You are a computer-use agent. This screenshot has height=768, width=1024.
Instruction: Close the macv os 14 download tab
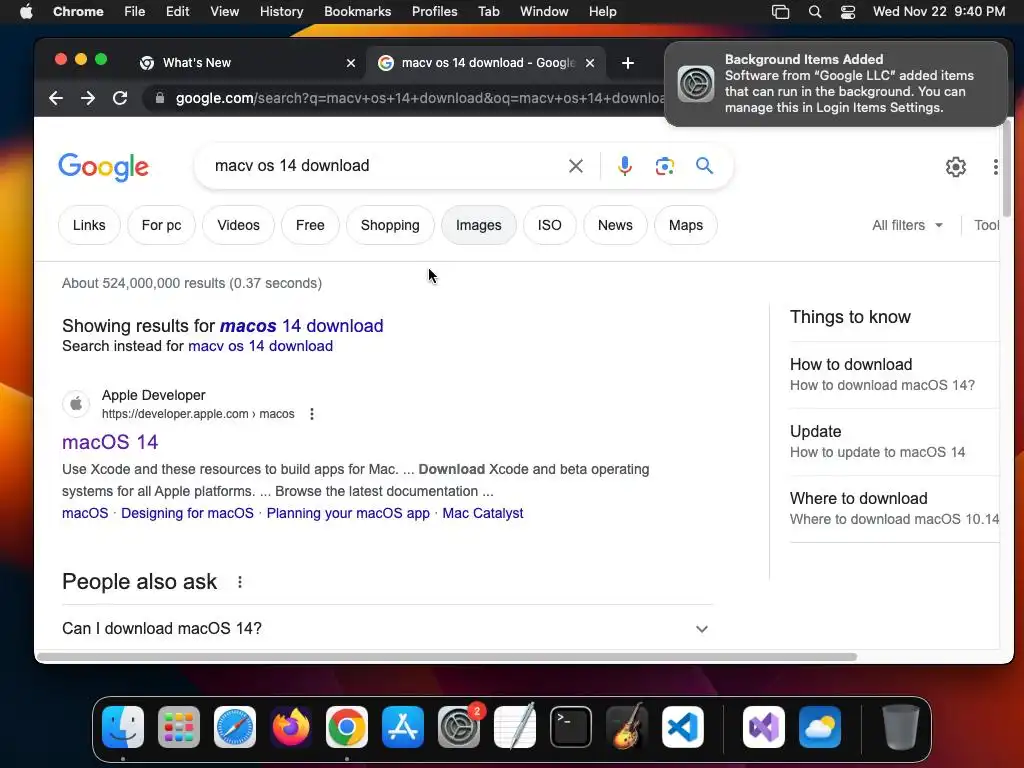coord(590,63)
